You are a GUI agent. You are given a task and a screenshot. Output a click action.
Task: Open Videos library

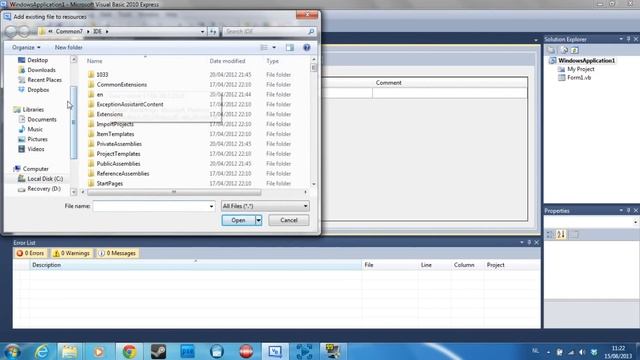[36, 149]
